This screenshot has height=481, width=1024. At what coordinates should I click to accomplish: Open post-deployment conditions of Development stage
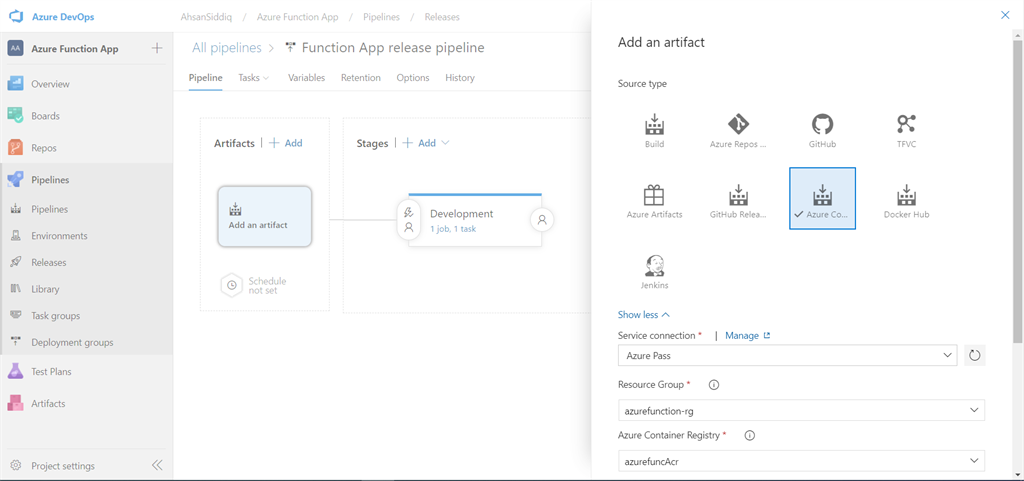[x=542, y=220]
